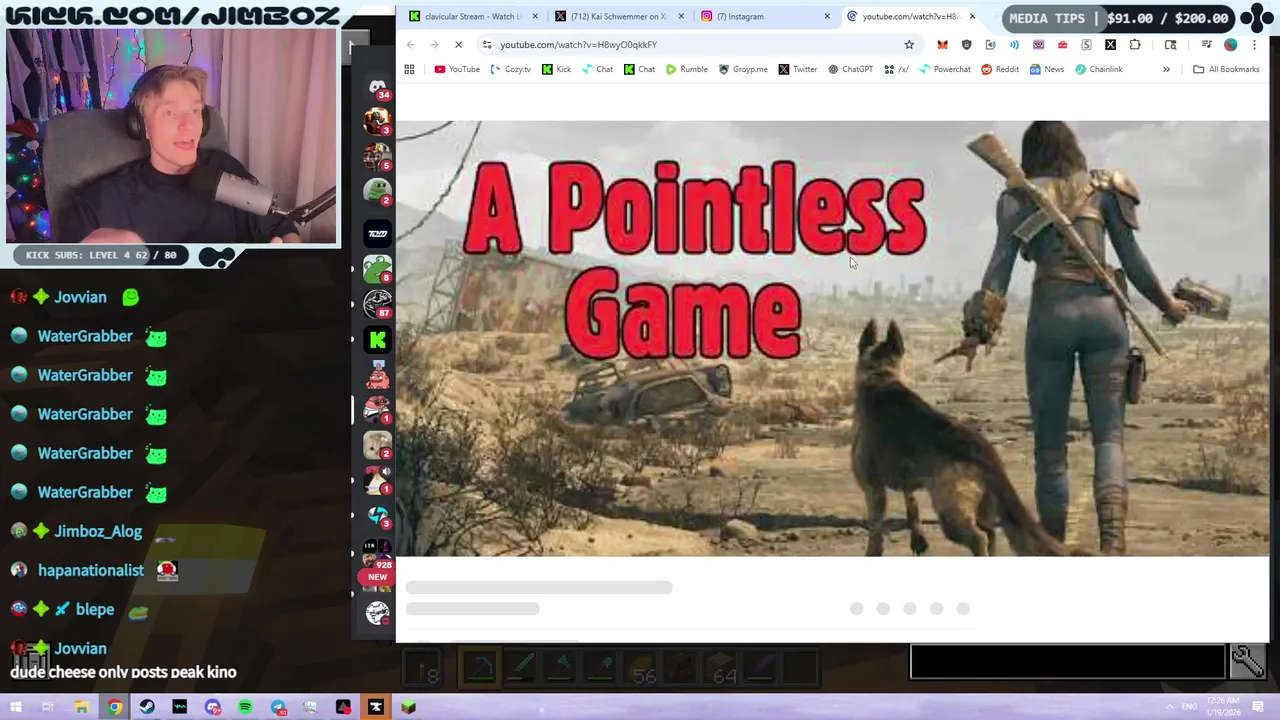The height and width of the screenshot is (720, 1280).
Task: Open the Chrome profile avatar
Action: 1230,44
